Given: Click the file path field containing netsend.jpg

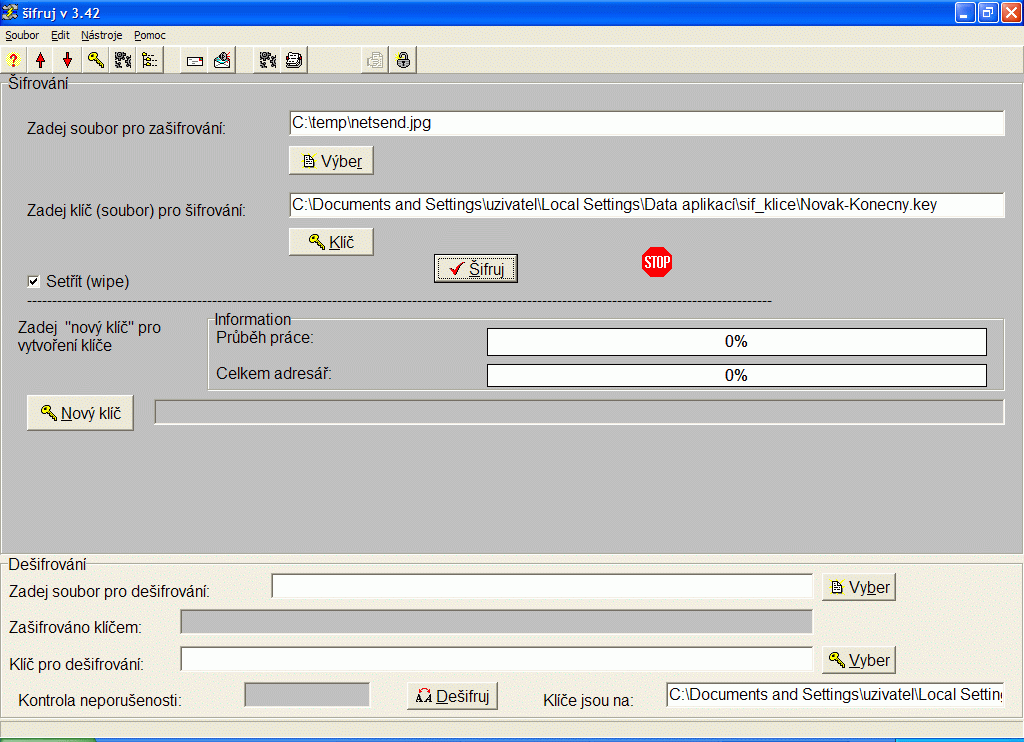Looking at the screenshot, I should pos(647,123).
